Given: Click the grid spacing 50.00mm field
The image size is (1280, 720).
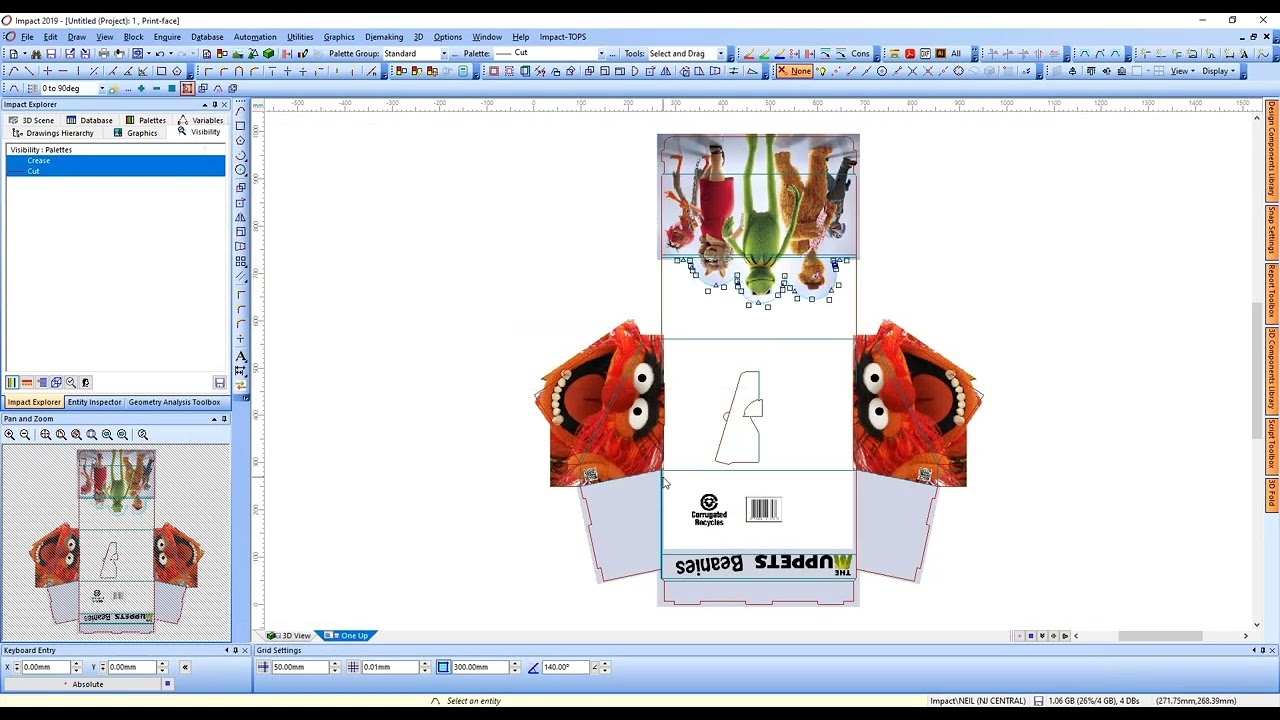Looking at the screenshot, I should (x=299, y=667).
